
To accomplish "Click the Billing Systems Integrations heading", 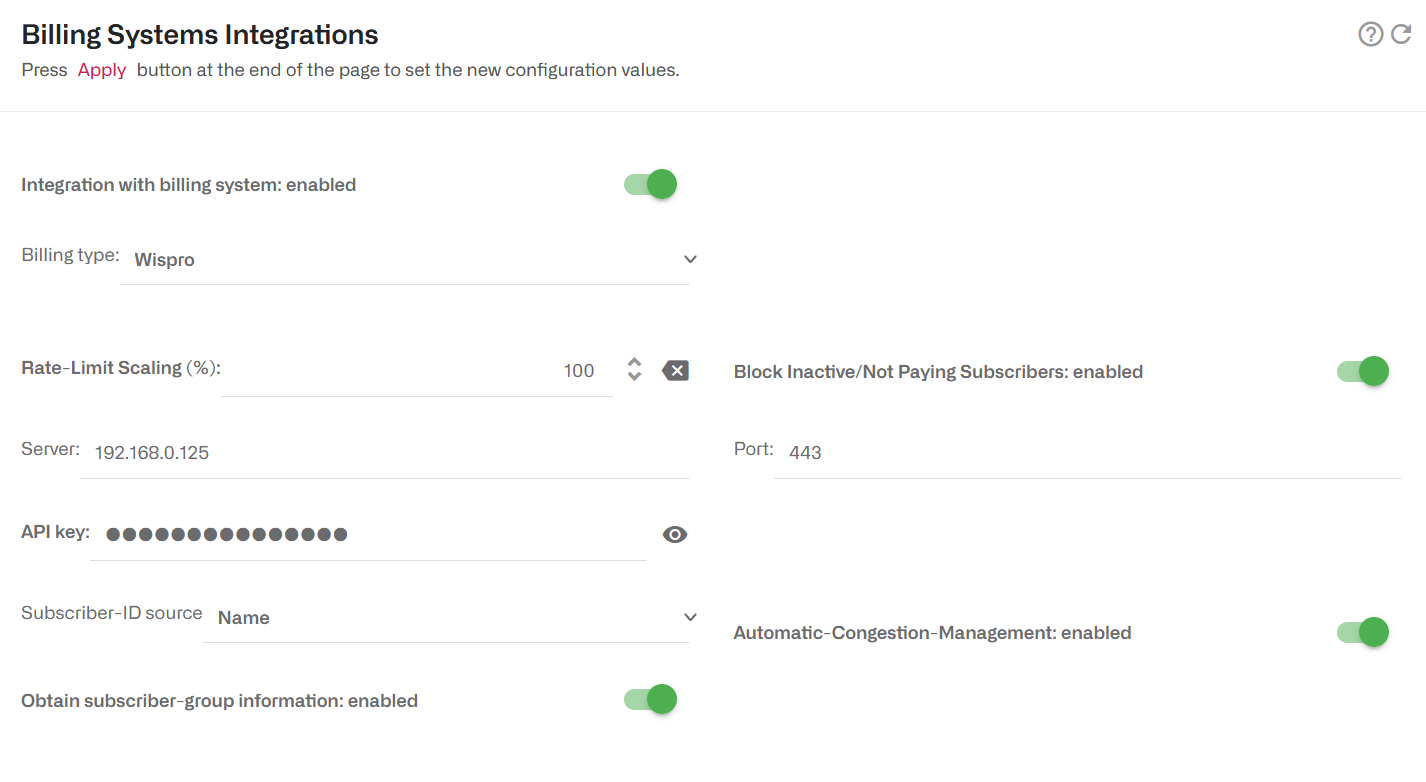I will (200, 35).
